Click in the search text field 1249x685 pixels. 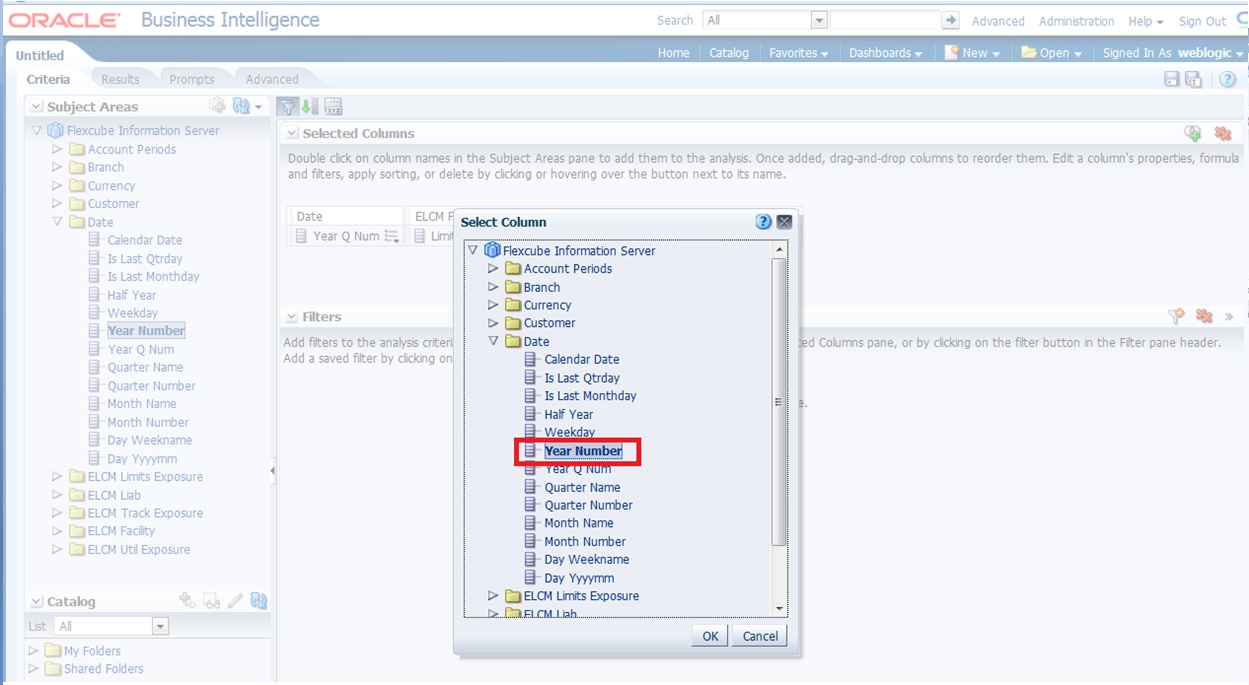click(885, 20)
